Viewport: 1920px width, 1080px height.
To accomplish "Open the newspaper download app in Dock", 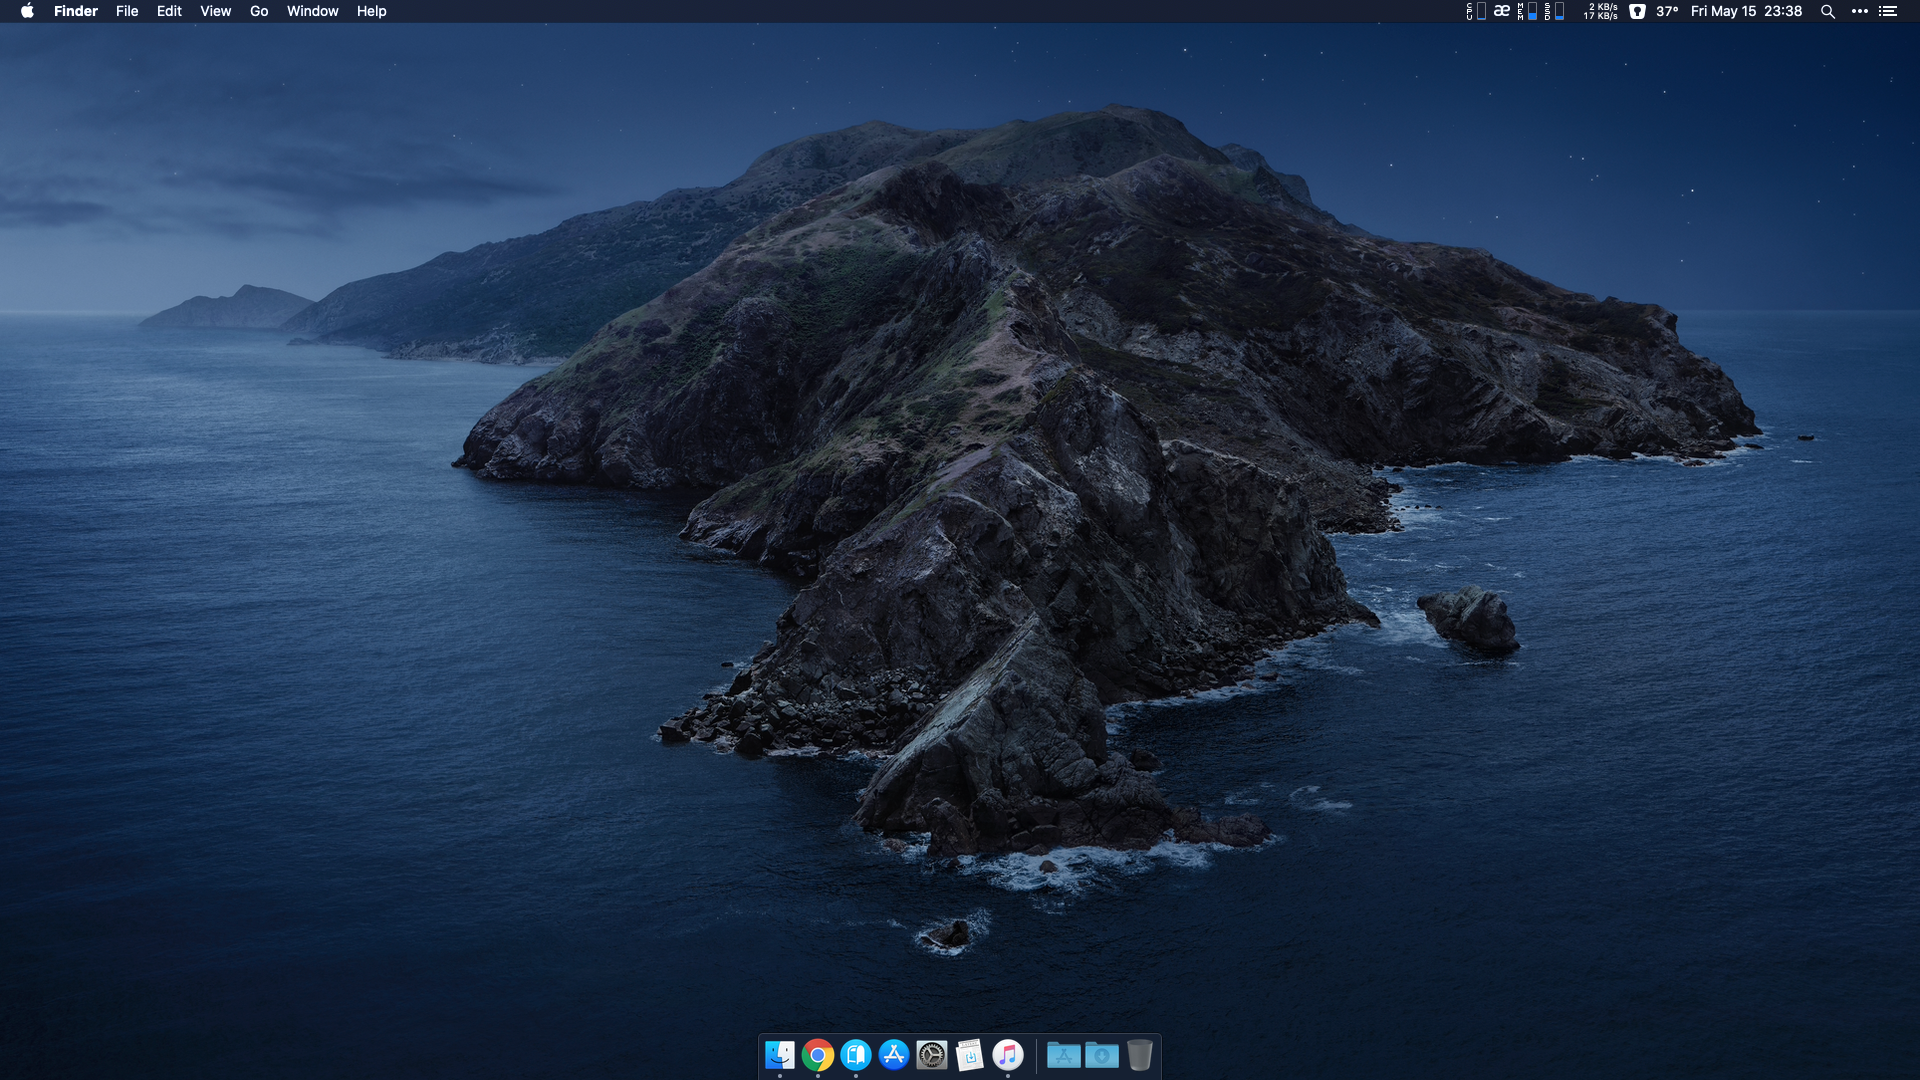I will click(969, 1054).
